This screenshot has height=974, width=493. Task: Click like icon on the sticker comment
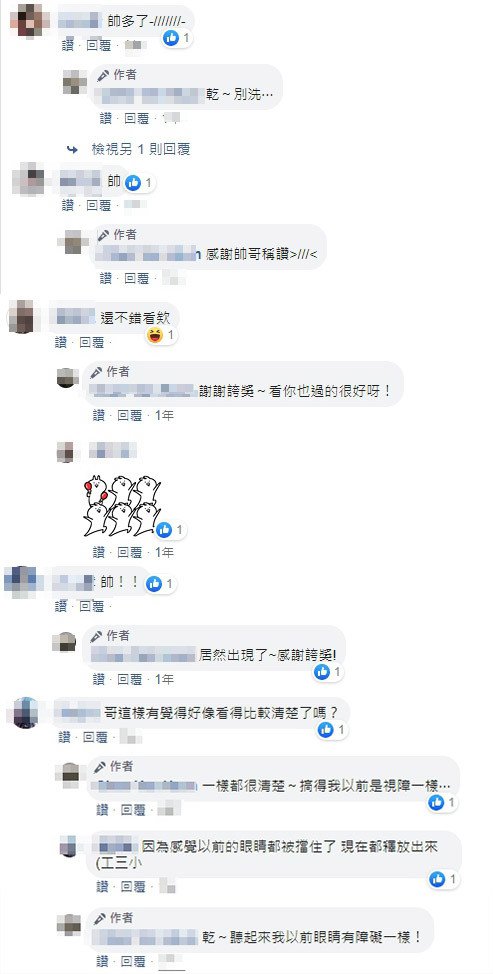[164, 530]
